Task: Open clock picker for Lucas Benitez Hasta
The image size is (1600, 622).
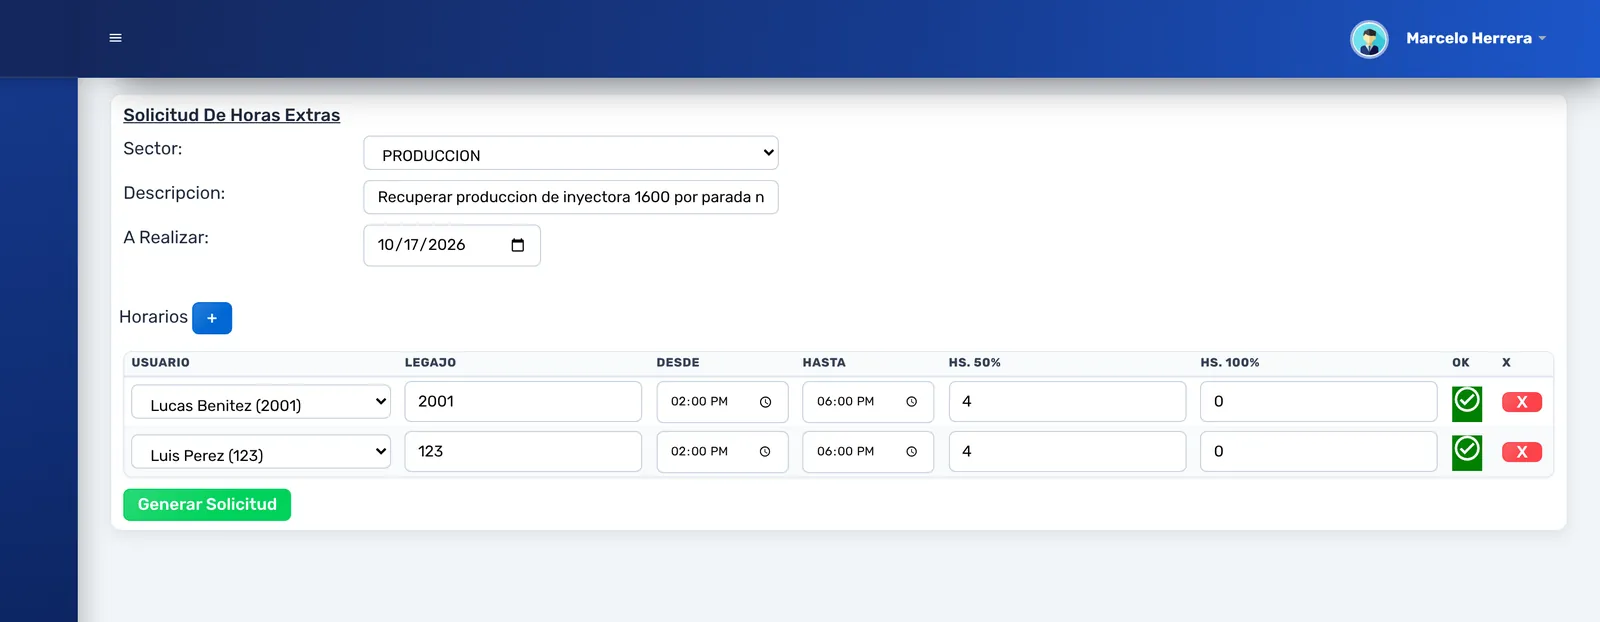Action: pos(911,402)
